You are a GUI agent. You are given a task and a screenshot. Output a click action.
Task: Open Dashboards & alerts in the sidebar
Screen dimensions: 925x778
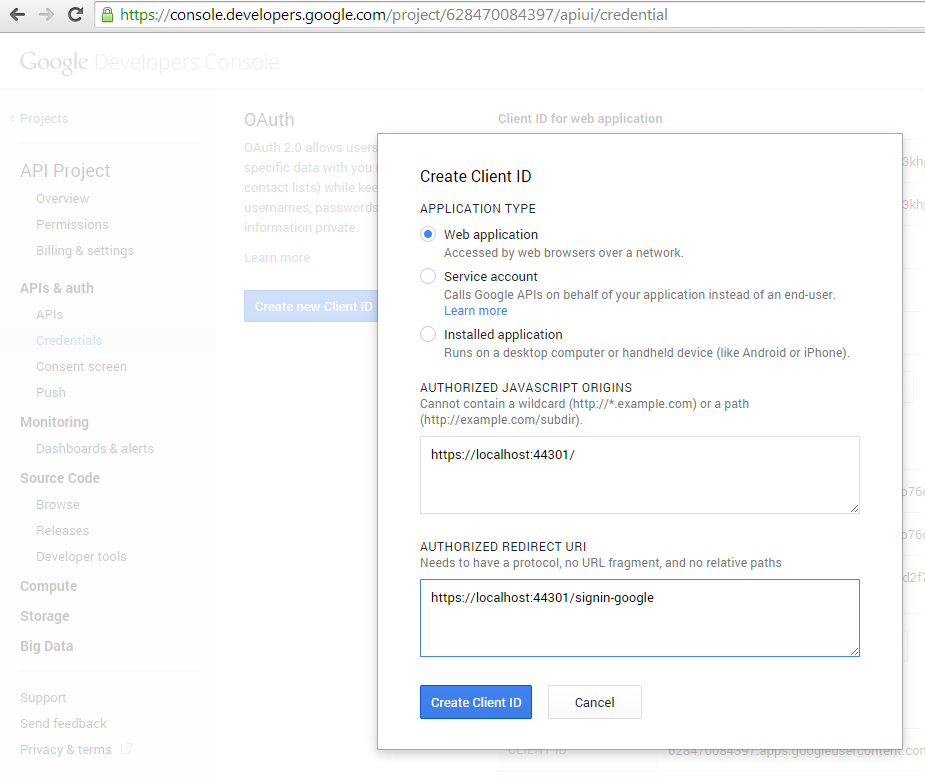(95, 448)
